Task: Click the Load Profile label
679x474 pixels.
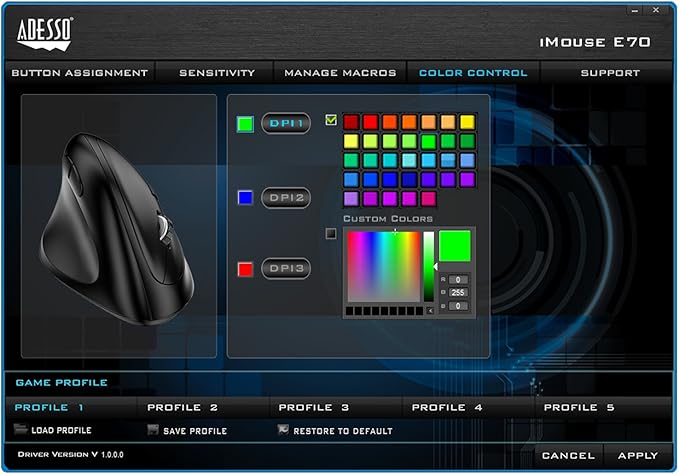Action: pos(61,430)
